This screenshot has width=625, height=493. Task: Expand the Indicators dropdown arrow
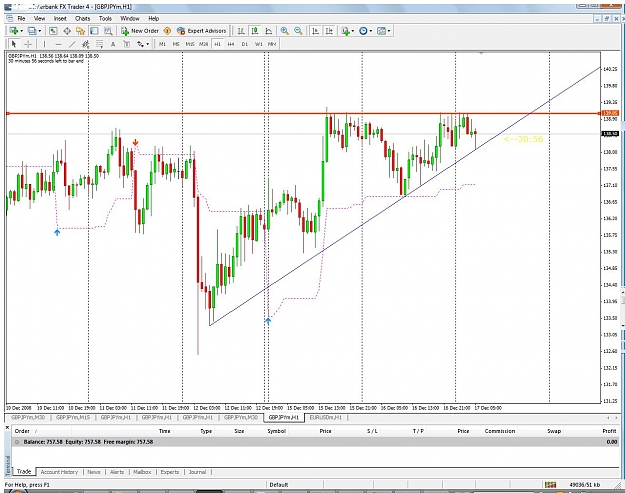(353, 31)
